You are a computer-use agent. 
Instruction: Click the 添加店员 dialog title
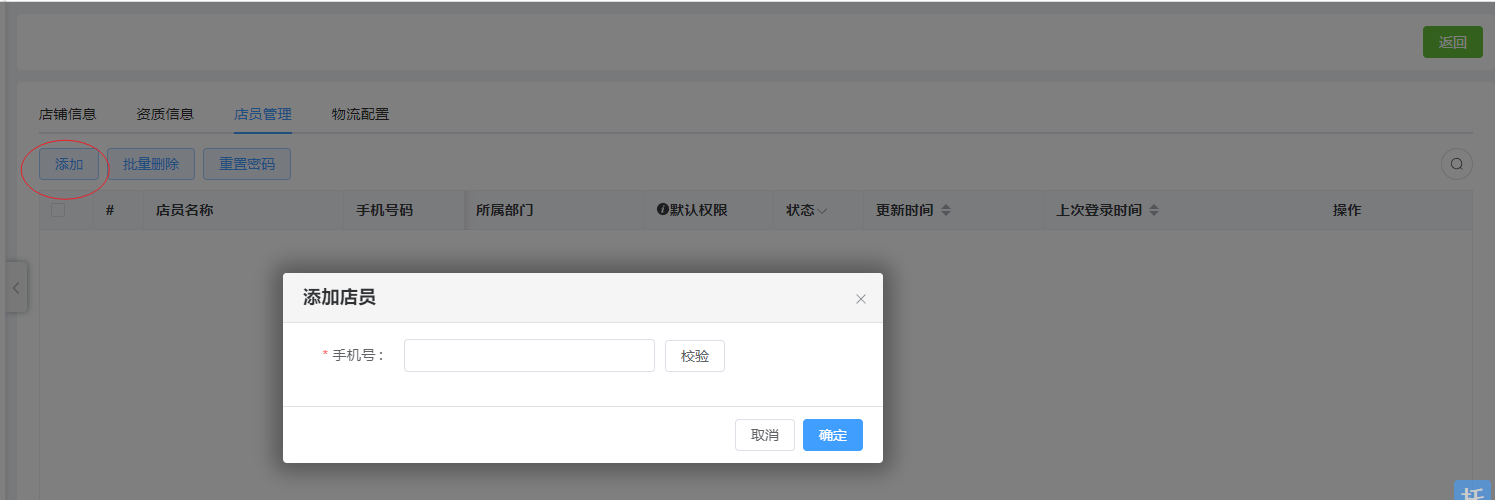point(339,297)
